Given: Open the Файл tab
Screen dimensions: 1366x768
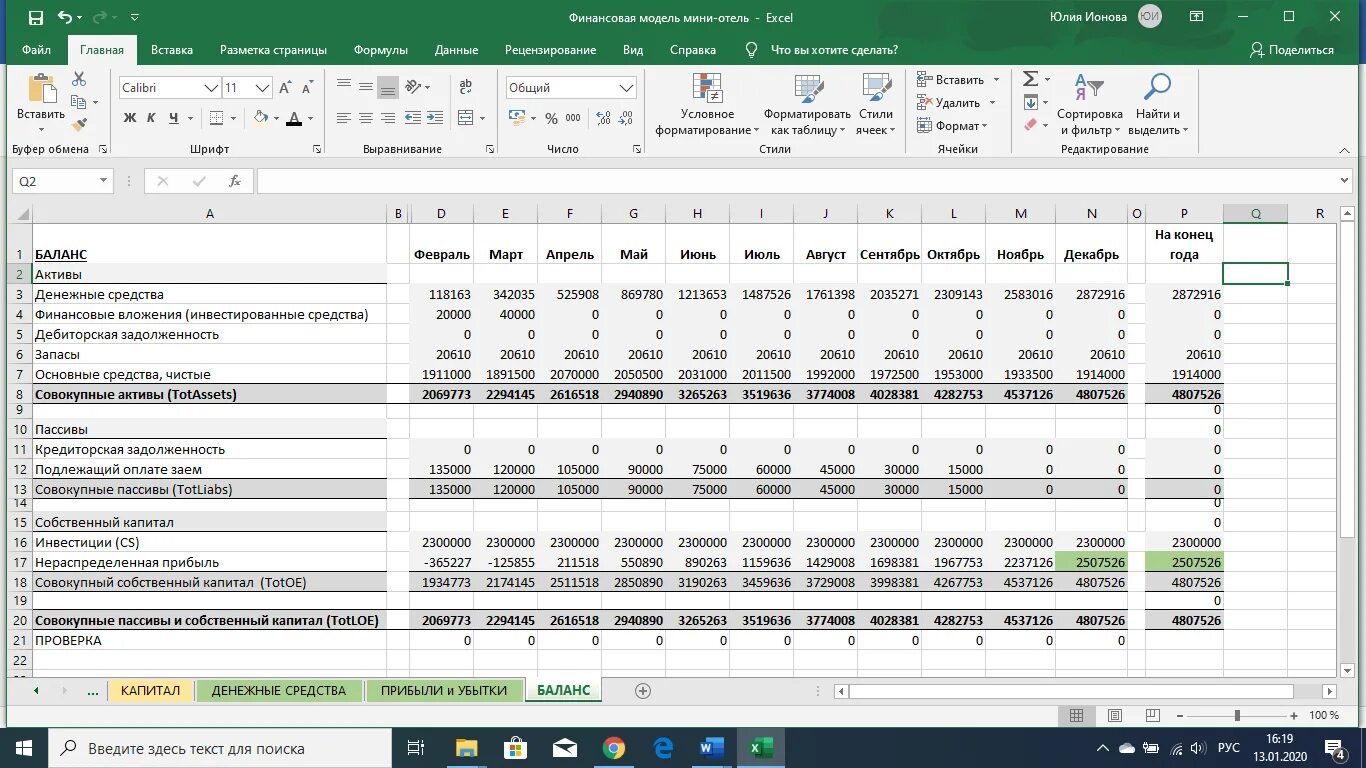Looking at the screenshot, I should [36, 50].
